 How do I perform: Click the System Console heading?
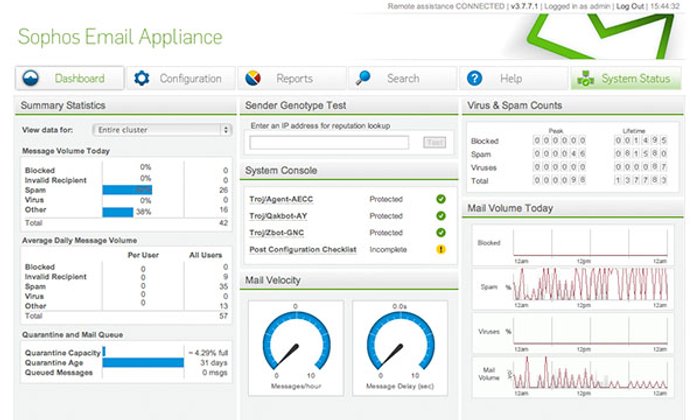tap(281, 170)
